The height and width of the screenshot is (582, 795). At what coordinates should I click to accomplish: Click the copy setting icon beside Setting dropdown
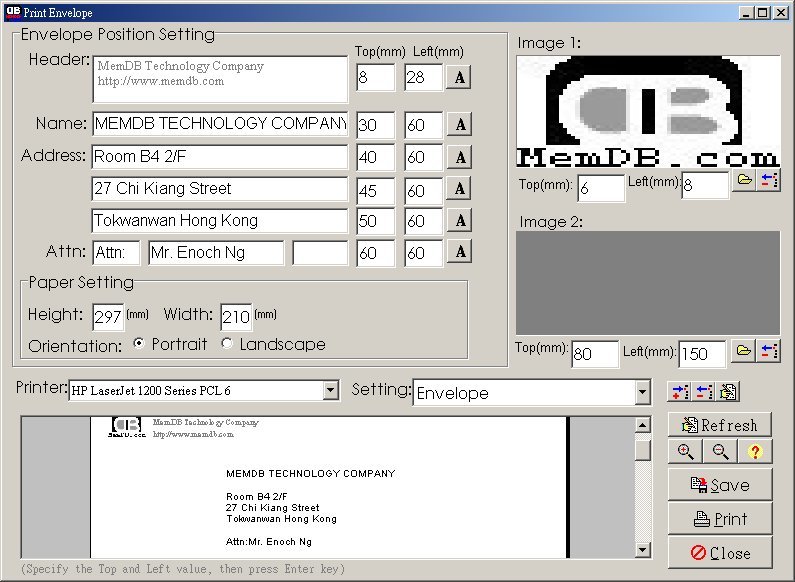(728, 391)
